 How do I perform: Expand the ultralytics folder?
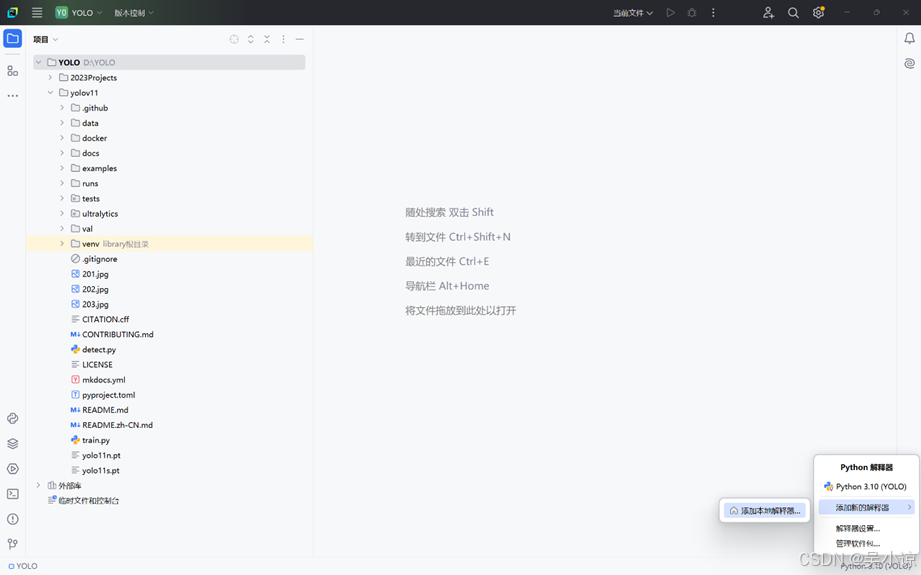(x=62, y=213)
